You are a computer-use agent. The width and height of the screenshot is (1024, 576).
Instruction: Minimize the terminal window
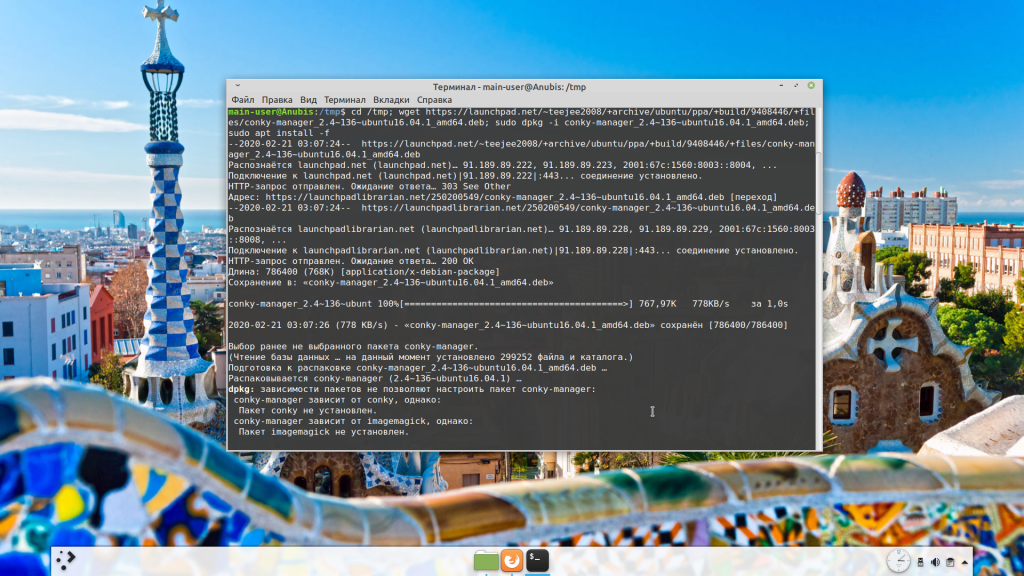781,86
